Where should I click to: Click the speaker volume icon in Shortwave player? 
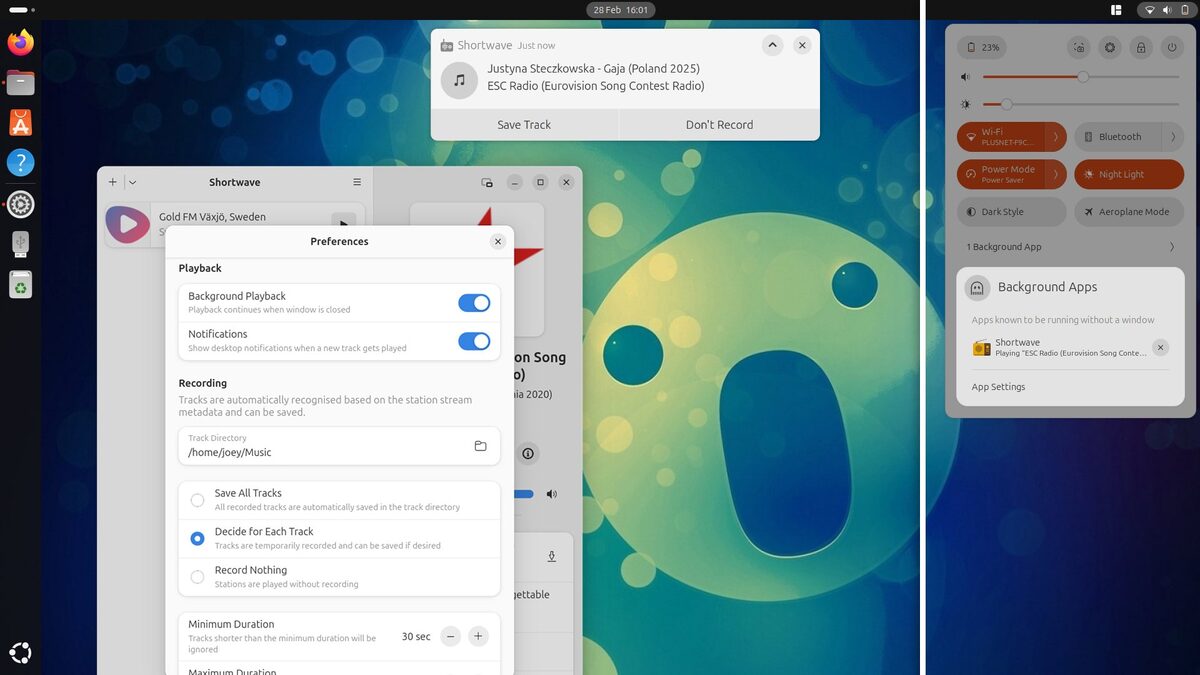pyautogui.click(x=551, y=494)
